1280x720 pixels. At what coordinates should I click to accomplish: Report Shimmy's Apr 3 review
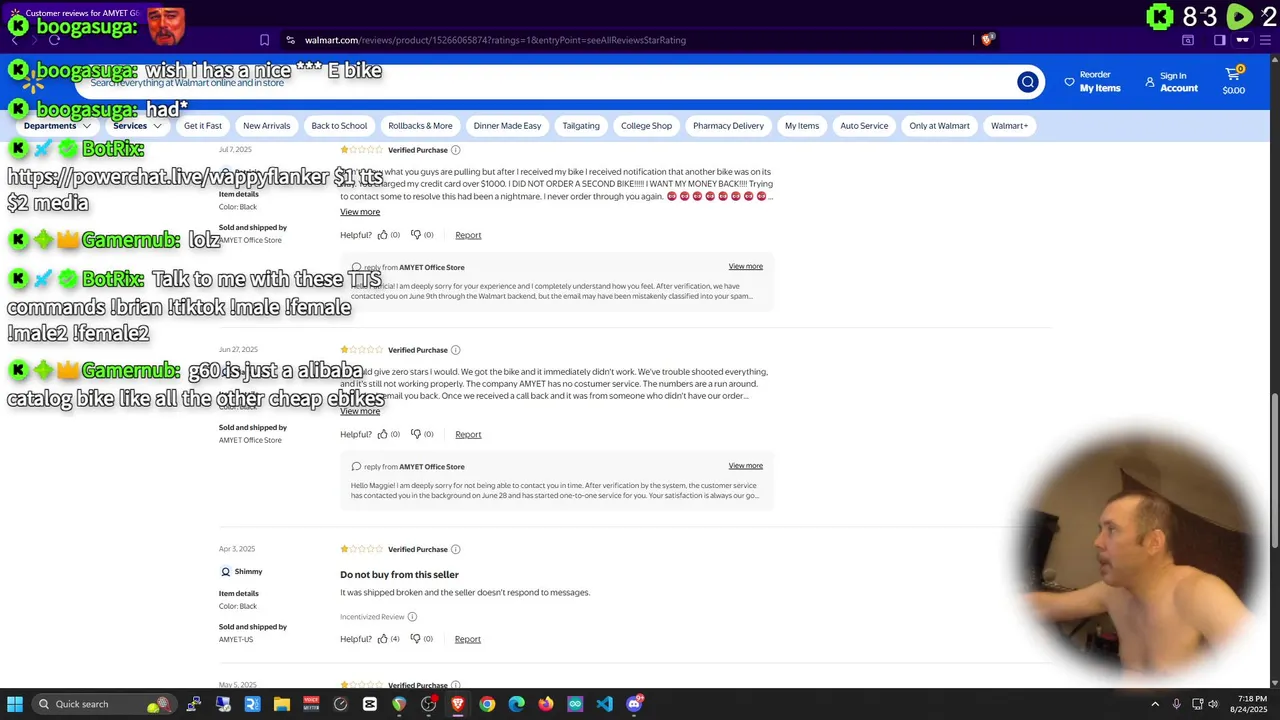pyautogui.click(x=468, y=639)
